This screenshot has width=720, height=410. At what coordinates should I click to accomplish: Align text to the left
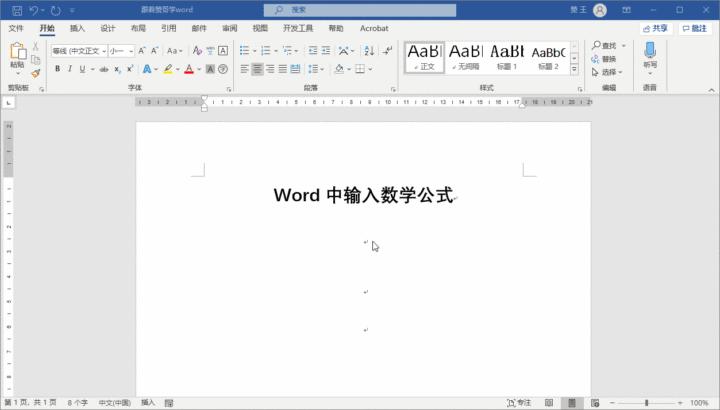tap(244, 69)
